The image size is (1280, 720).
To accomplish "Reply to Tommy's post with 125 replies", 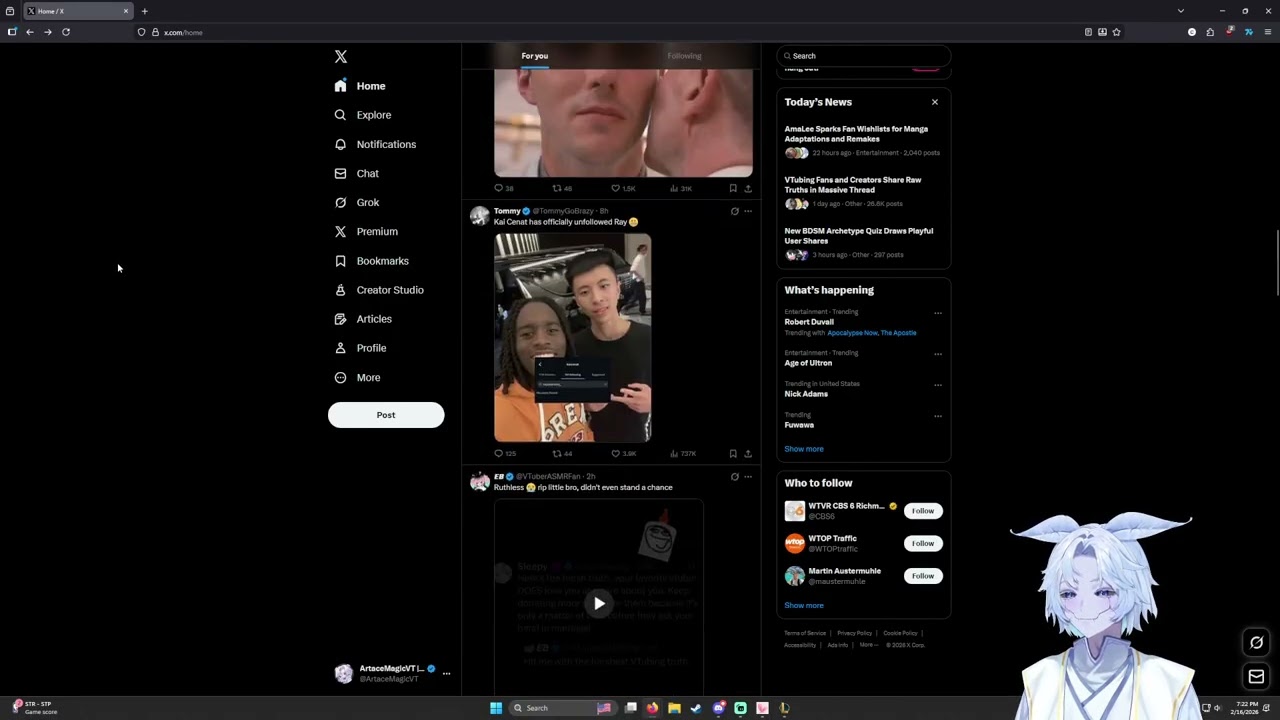I will (x=505, y=453).
